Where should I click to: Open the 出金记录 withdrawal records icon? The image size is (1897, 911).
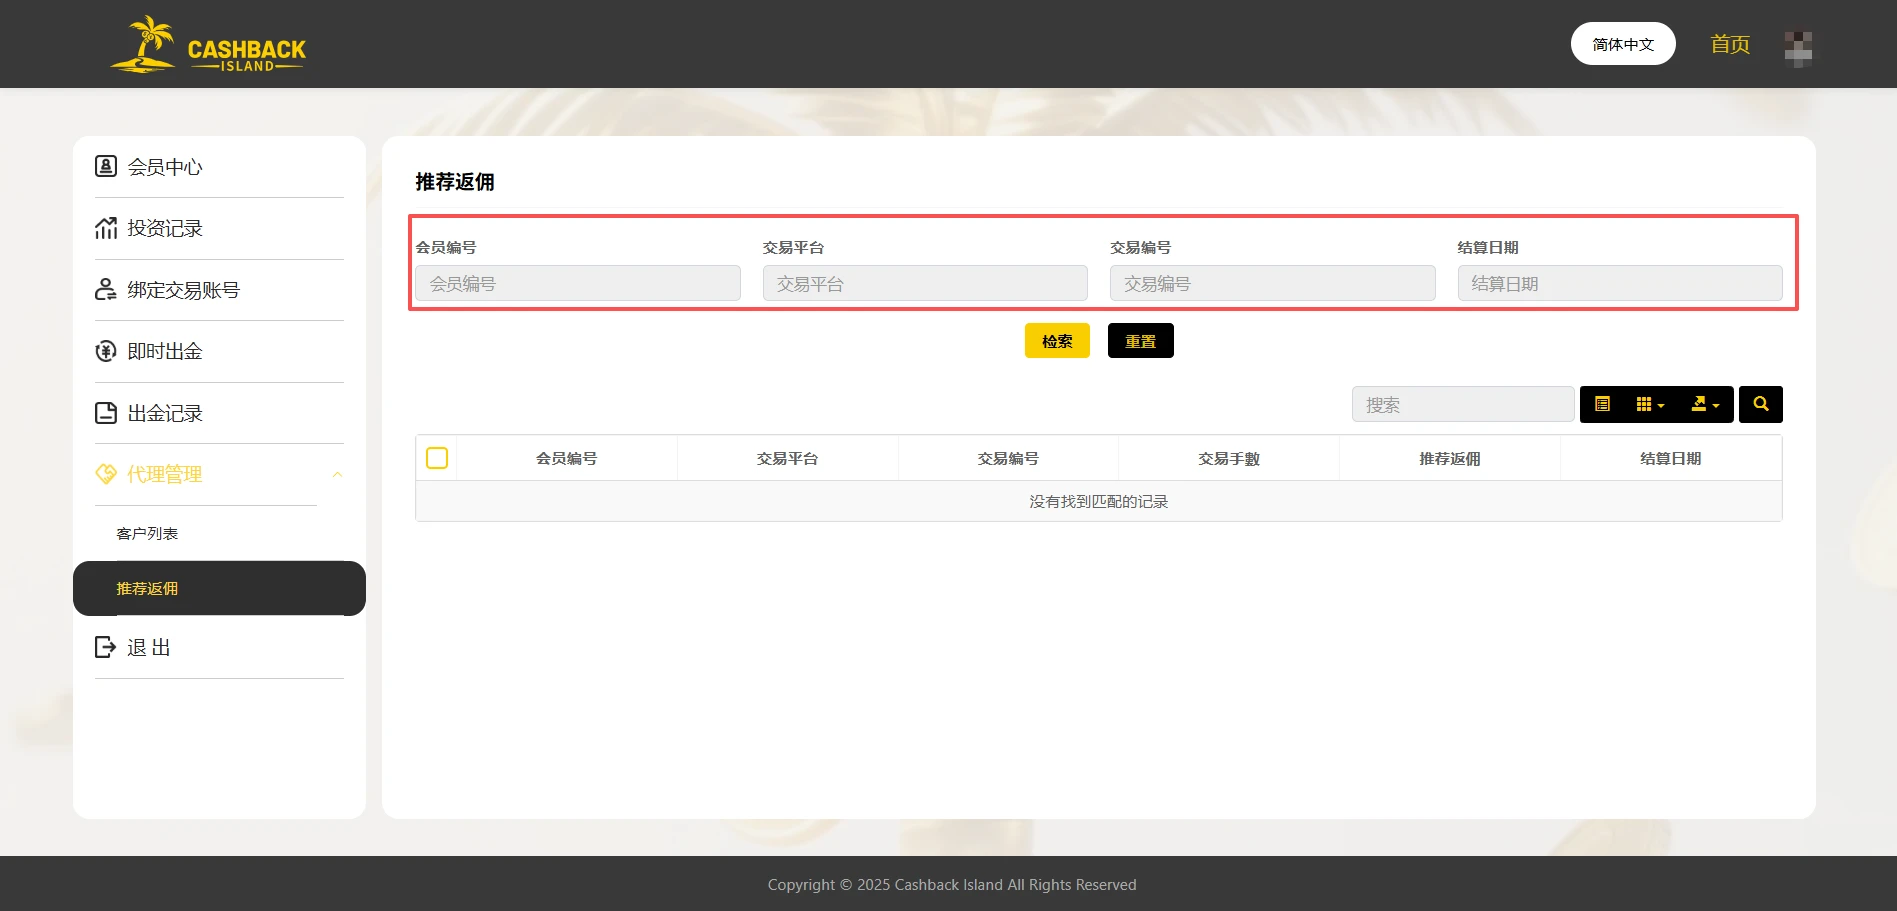coord(106,413)
